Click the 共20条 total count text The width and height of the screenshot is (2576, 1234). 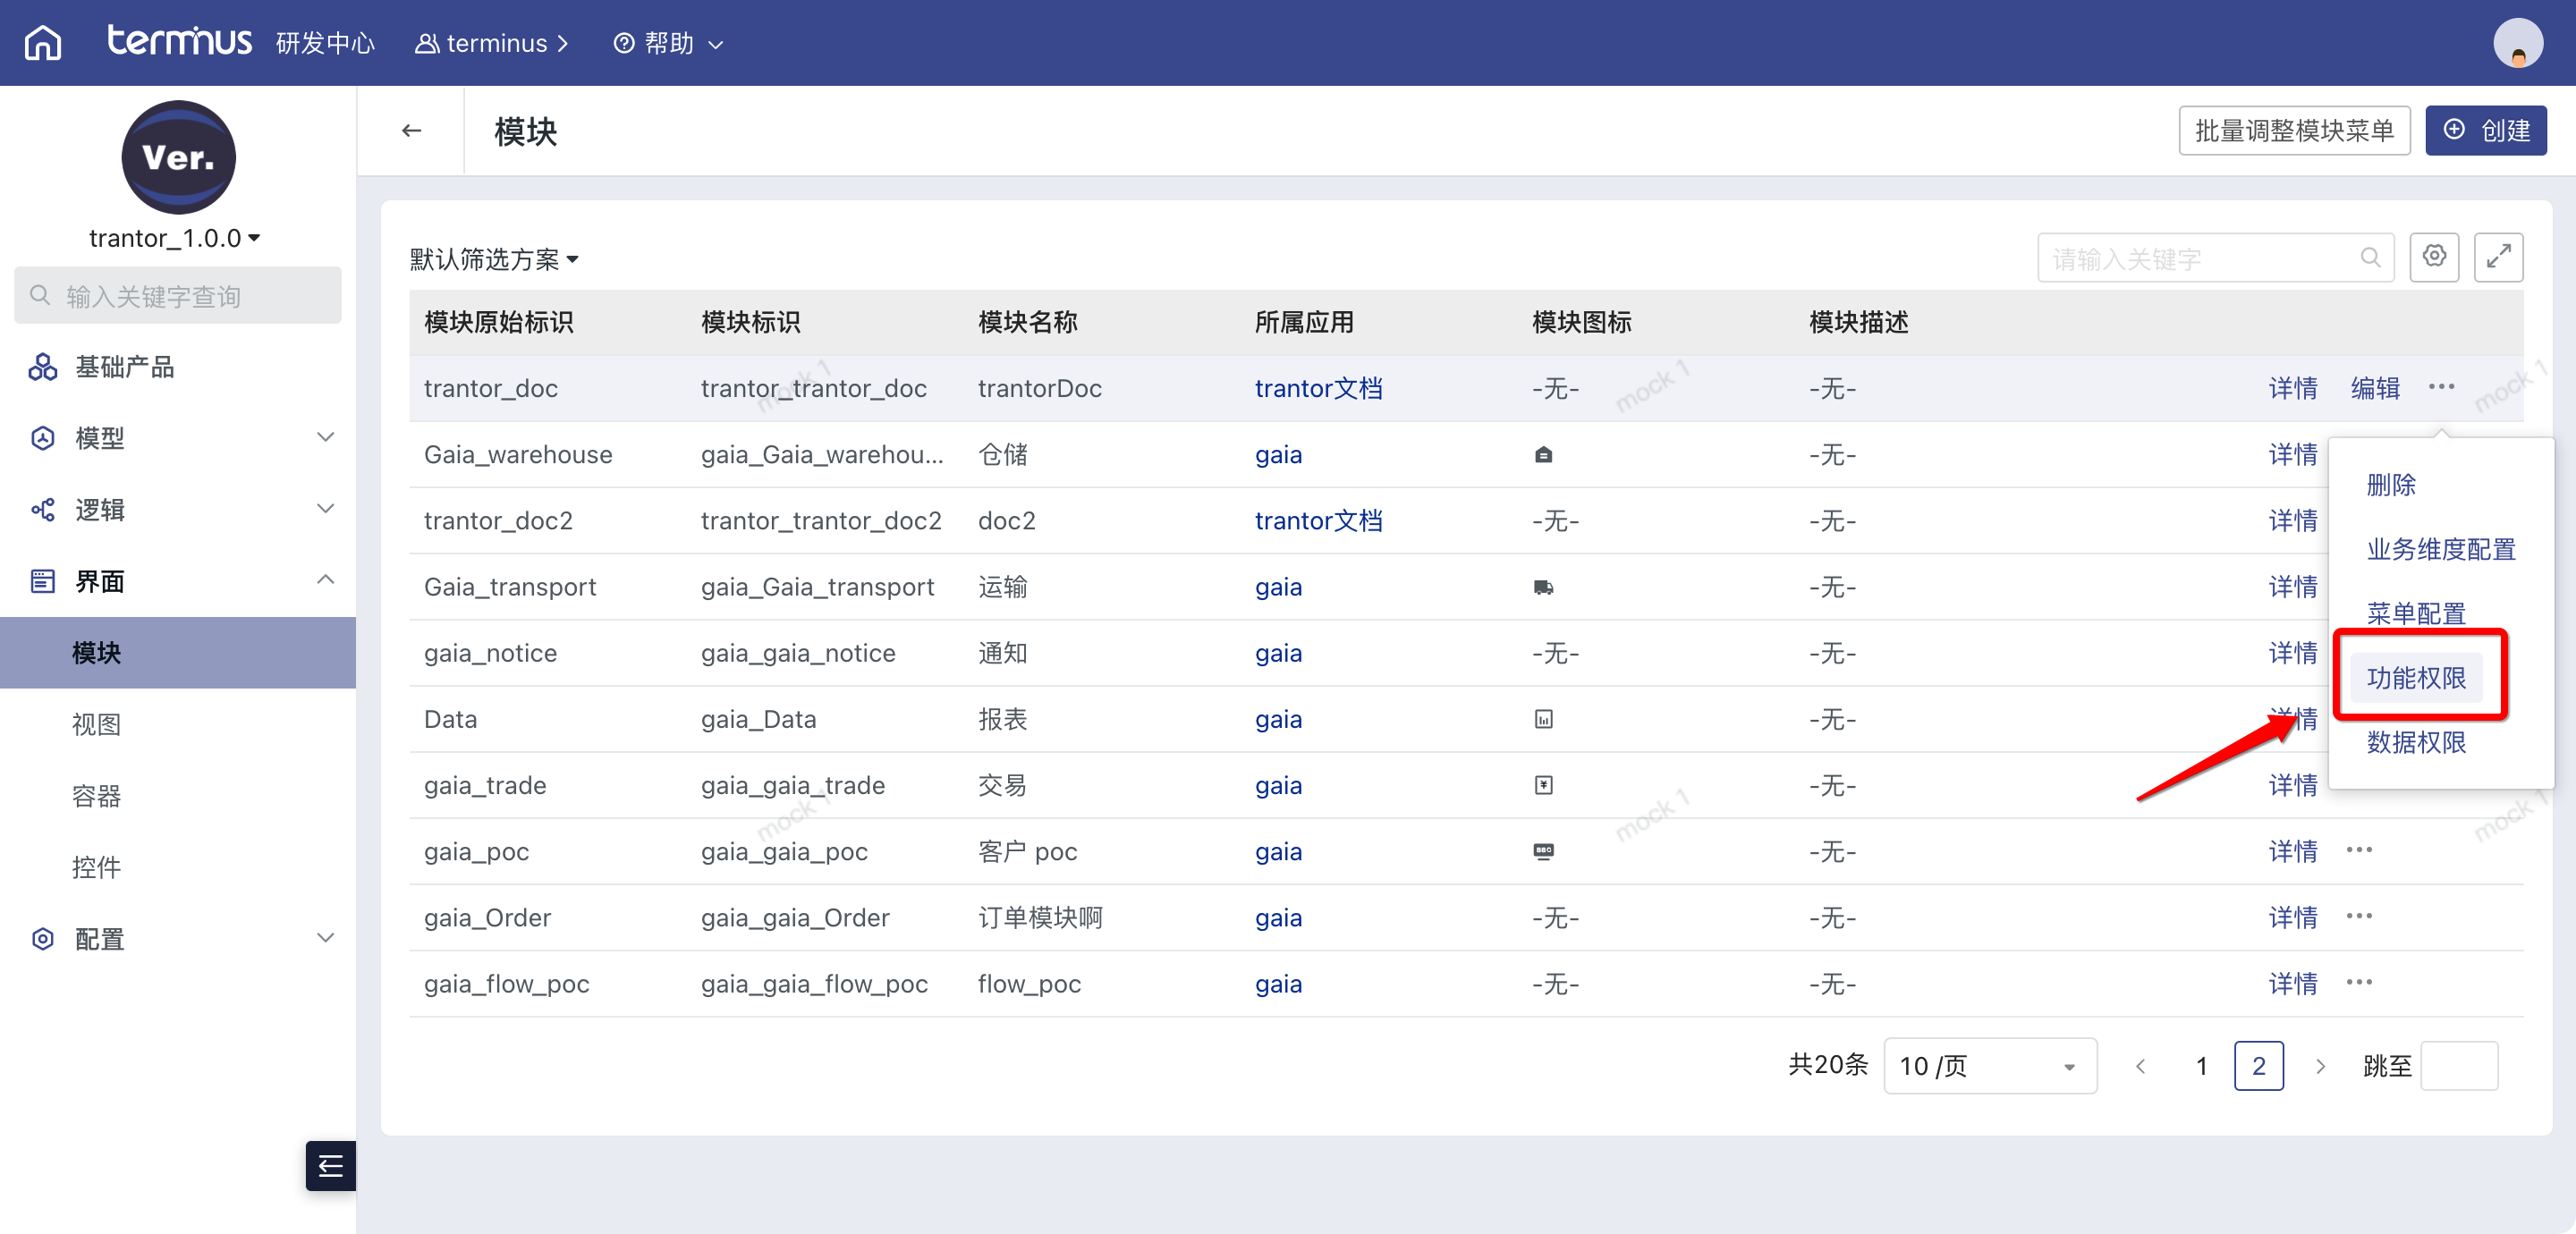click(1828, 1065)
